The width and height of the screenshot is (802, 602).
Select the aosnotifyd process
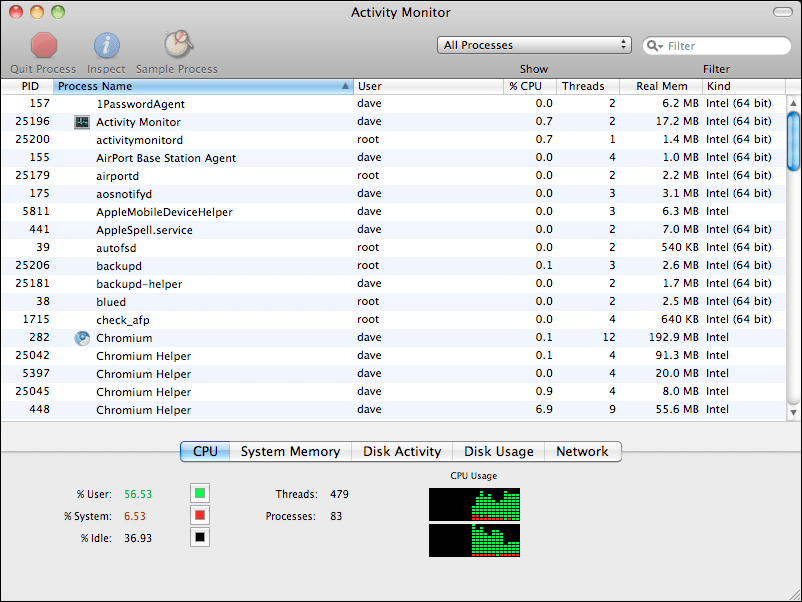click(x=393, y=194)
